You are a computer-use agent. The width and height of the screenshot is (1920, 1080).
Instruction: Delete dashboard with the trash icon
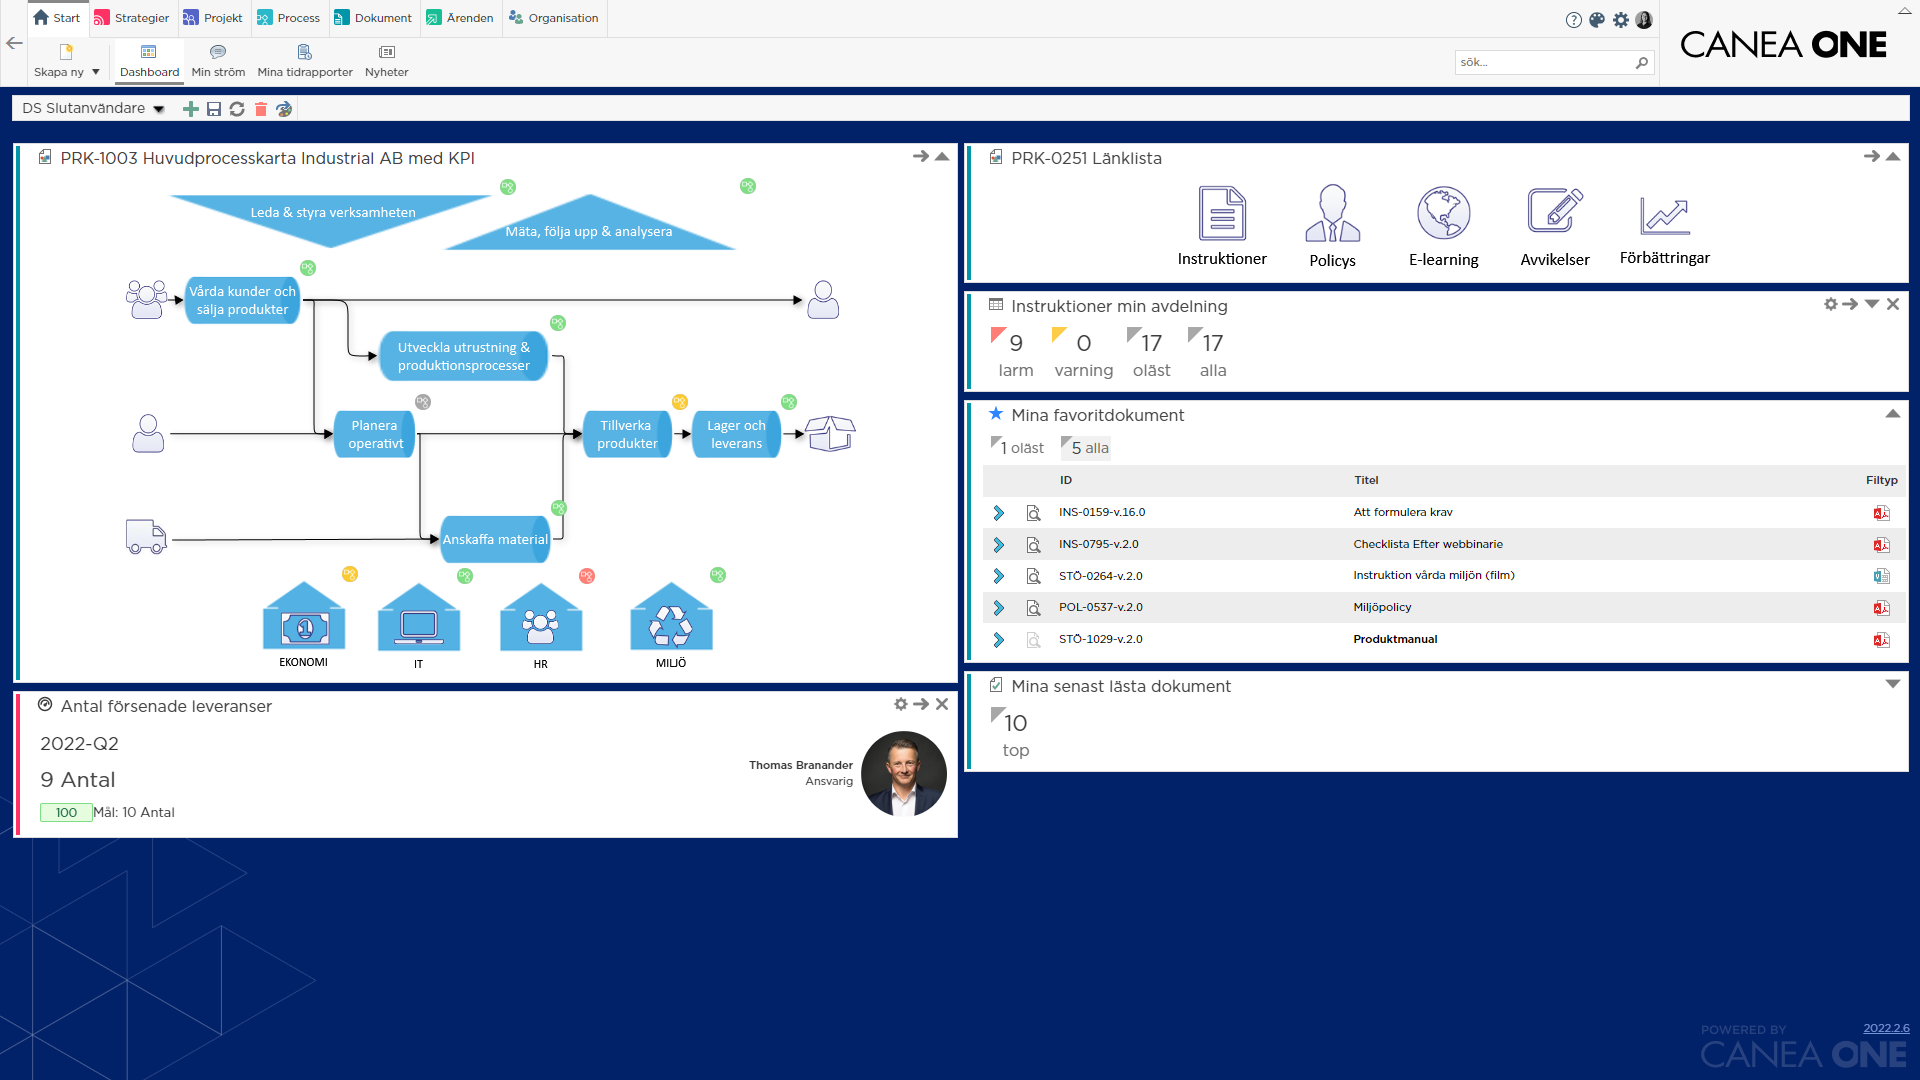point(261,109)
